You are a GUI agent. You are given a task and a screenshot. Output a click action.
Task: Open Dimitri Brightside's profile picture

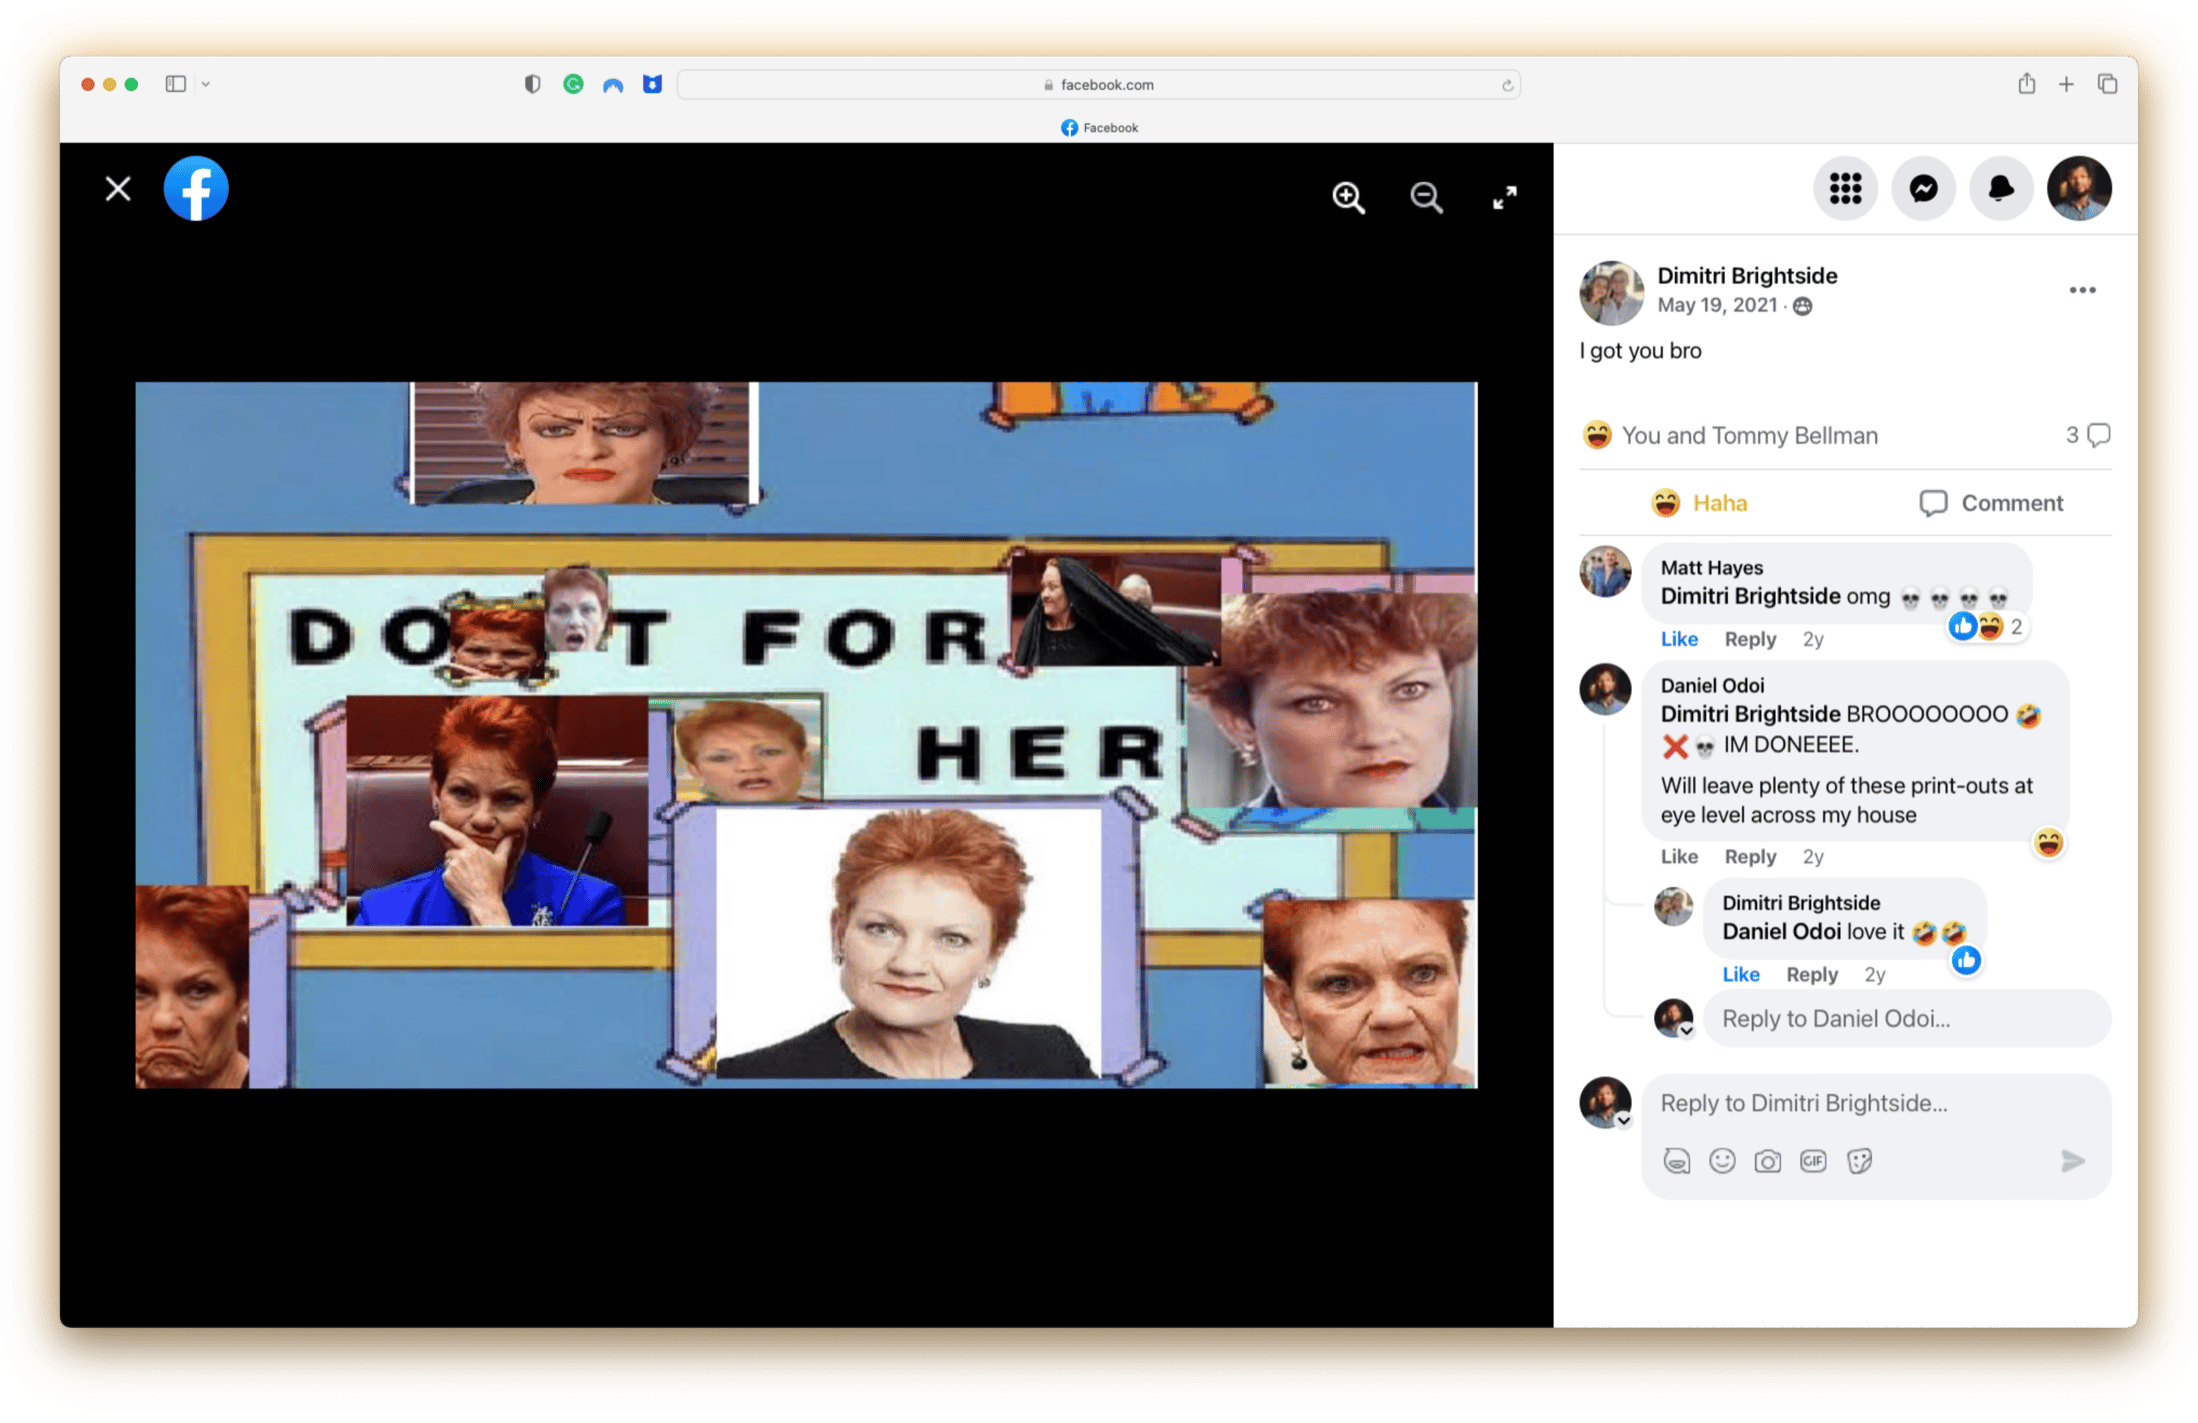point(1611,292)
